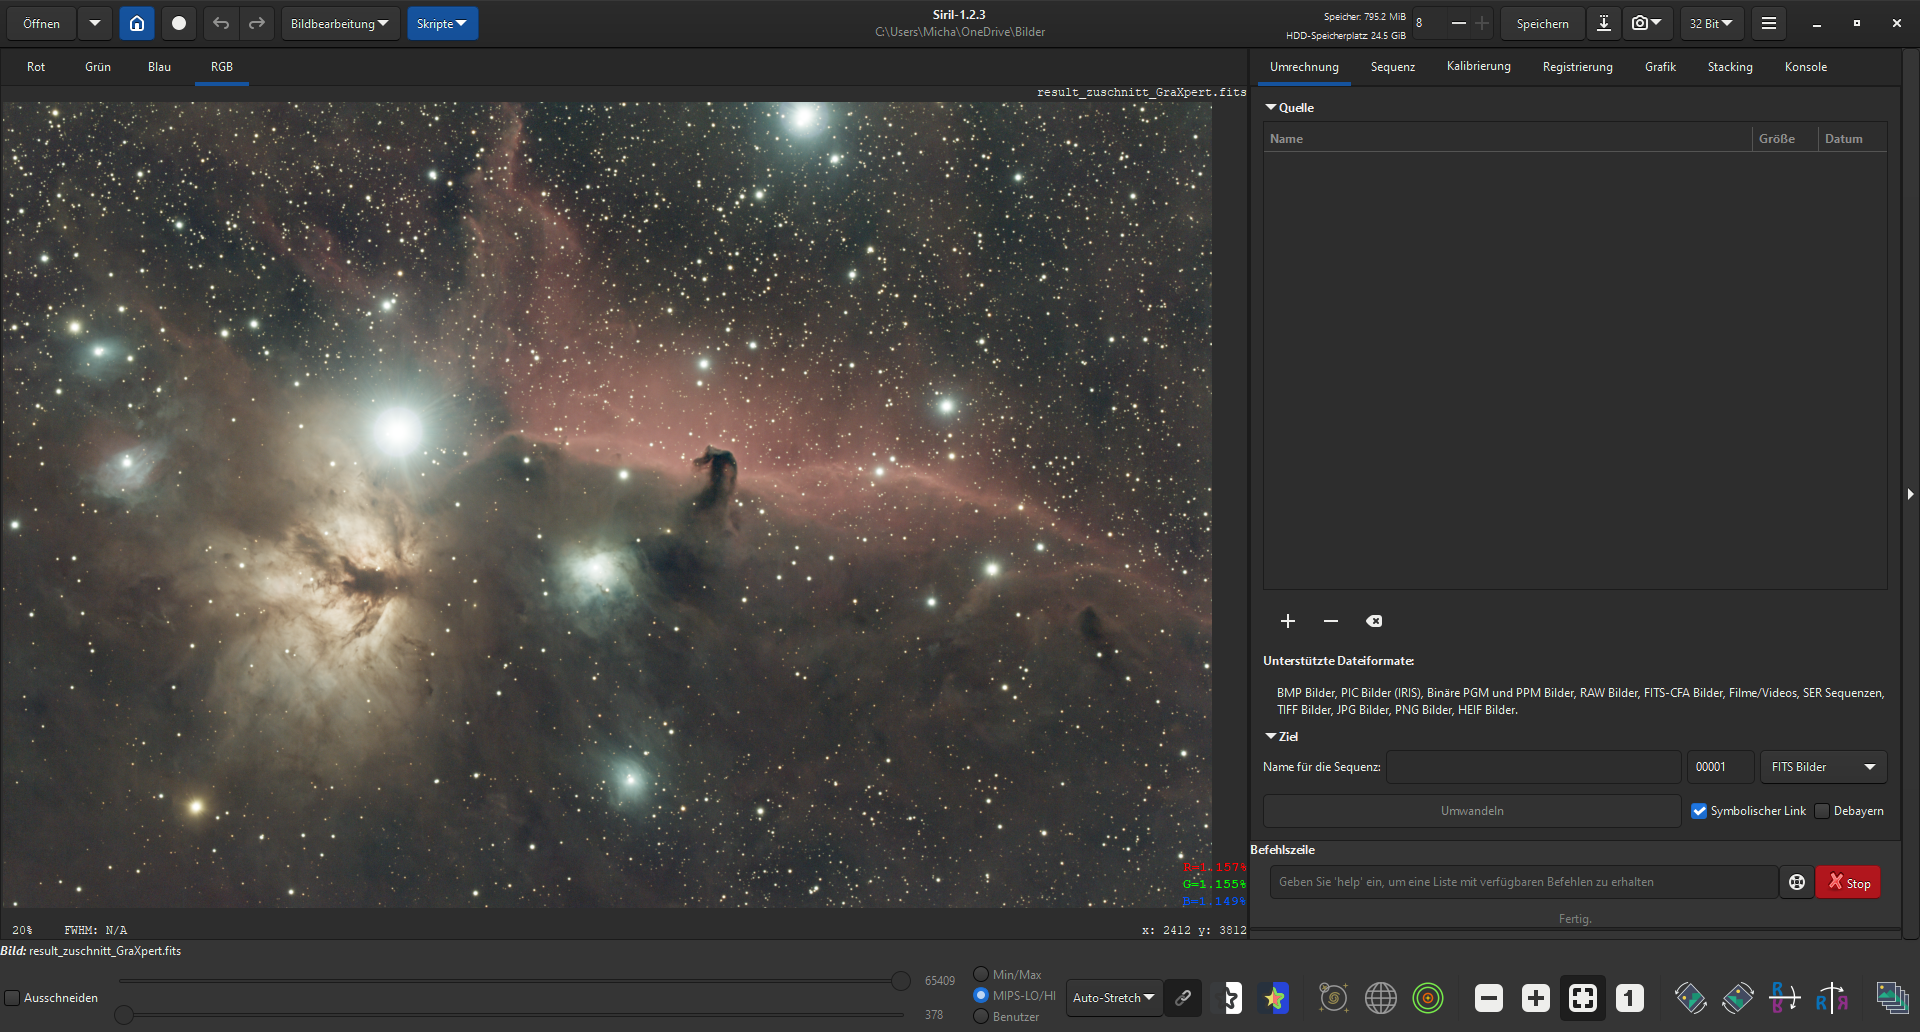Enable the Ausschneiden checkbox

13,998
